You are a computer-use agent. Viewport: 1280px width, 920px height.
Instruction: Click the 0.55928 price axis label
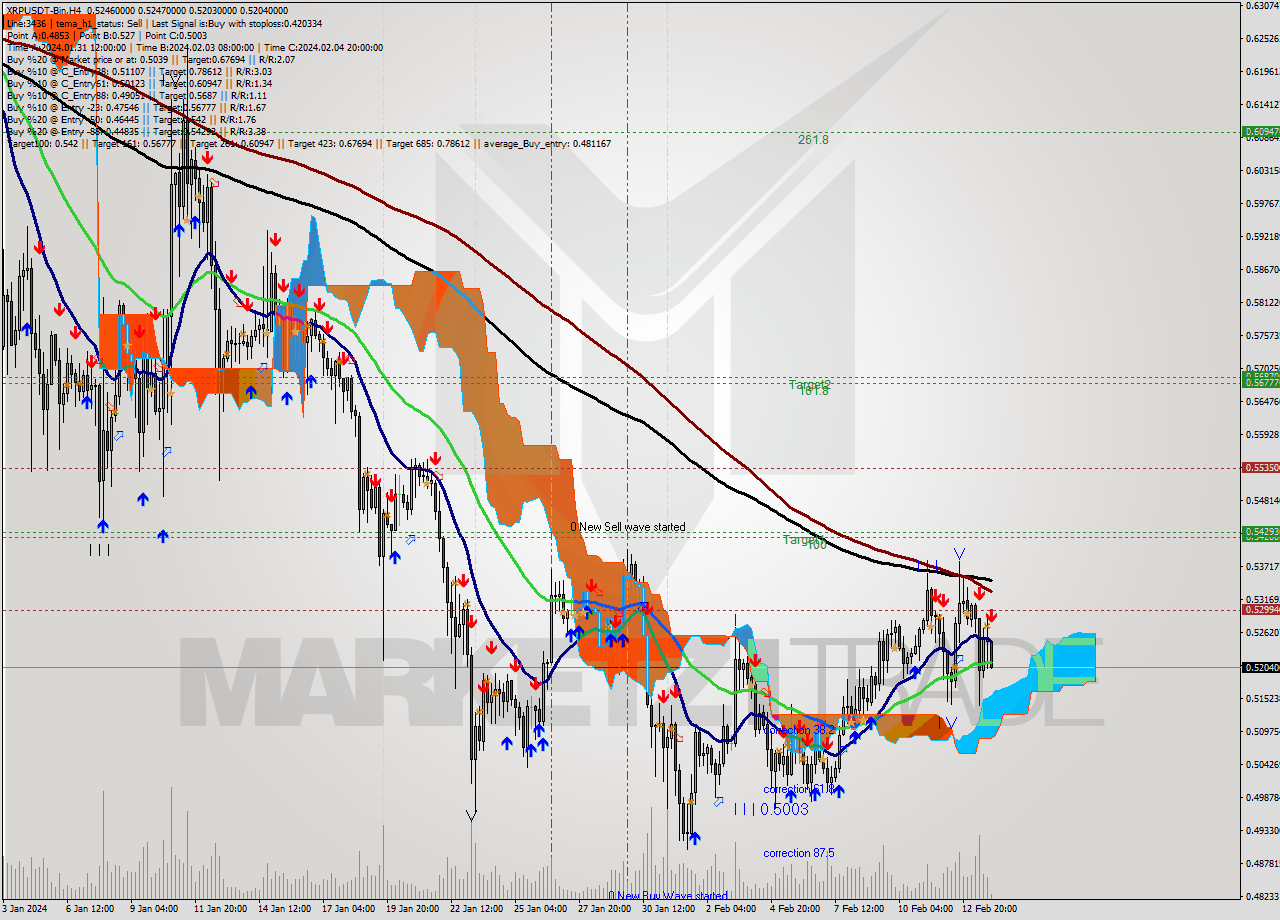point(1262,434)
